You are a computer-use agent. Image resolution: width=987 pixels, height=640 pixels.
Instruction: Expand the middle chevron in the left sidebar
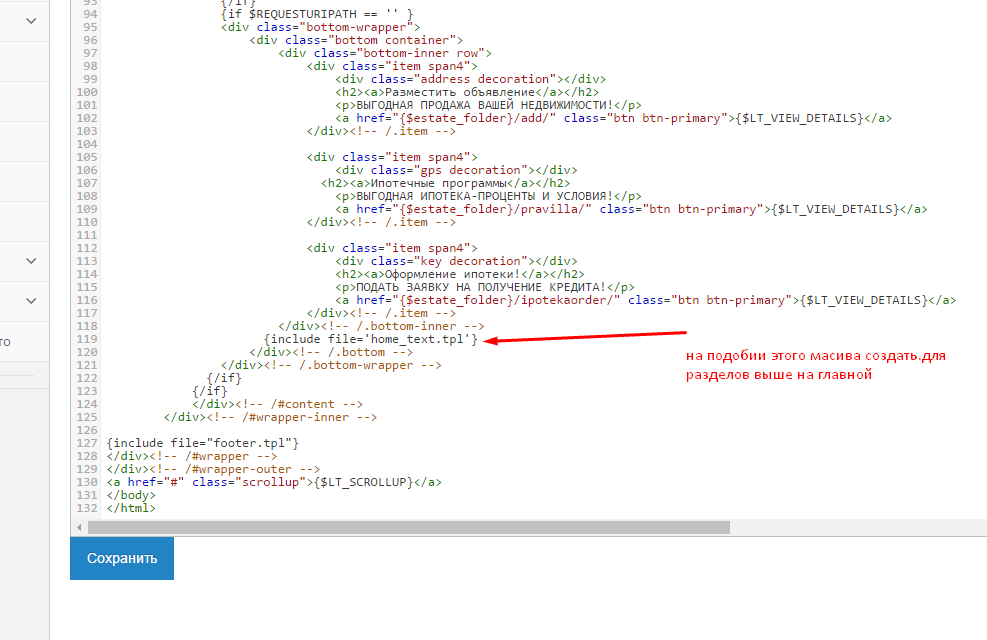(31, 261)
